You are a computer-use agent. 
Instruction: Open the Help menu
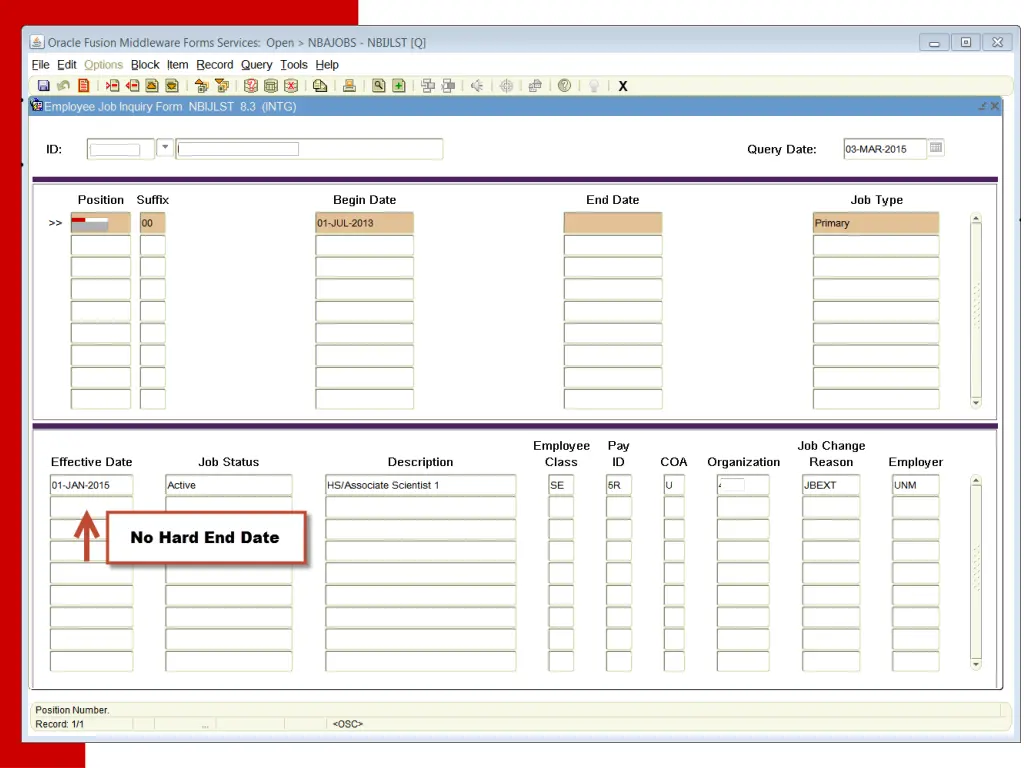pyautogui.click(x=327, y=65)
